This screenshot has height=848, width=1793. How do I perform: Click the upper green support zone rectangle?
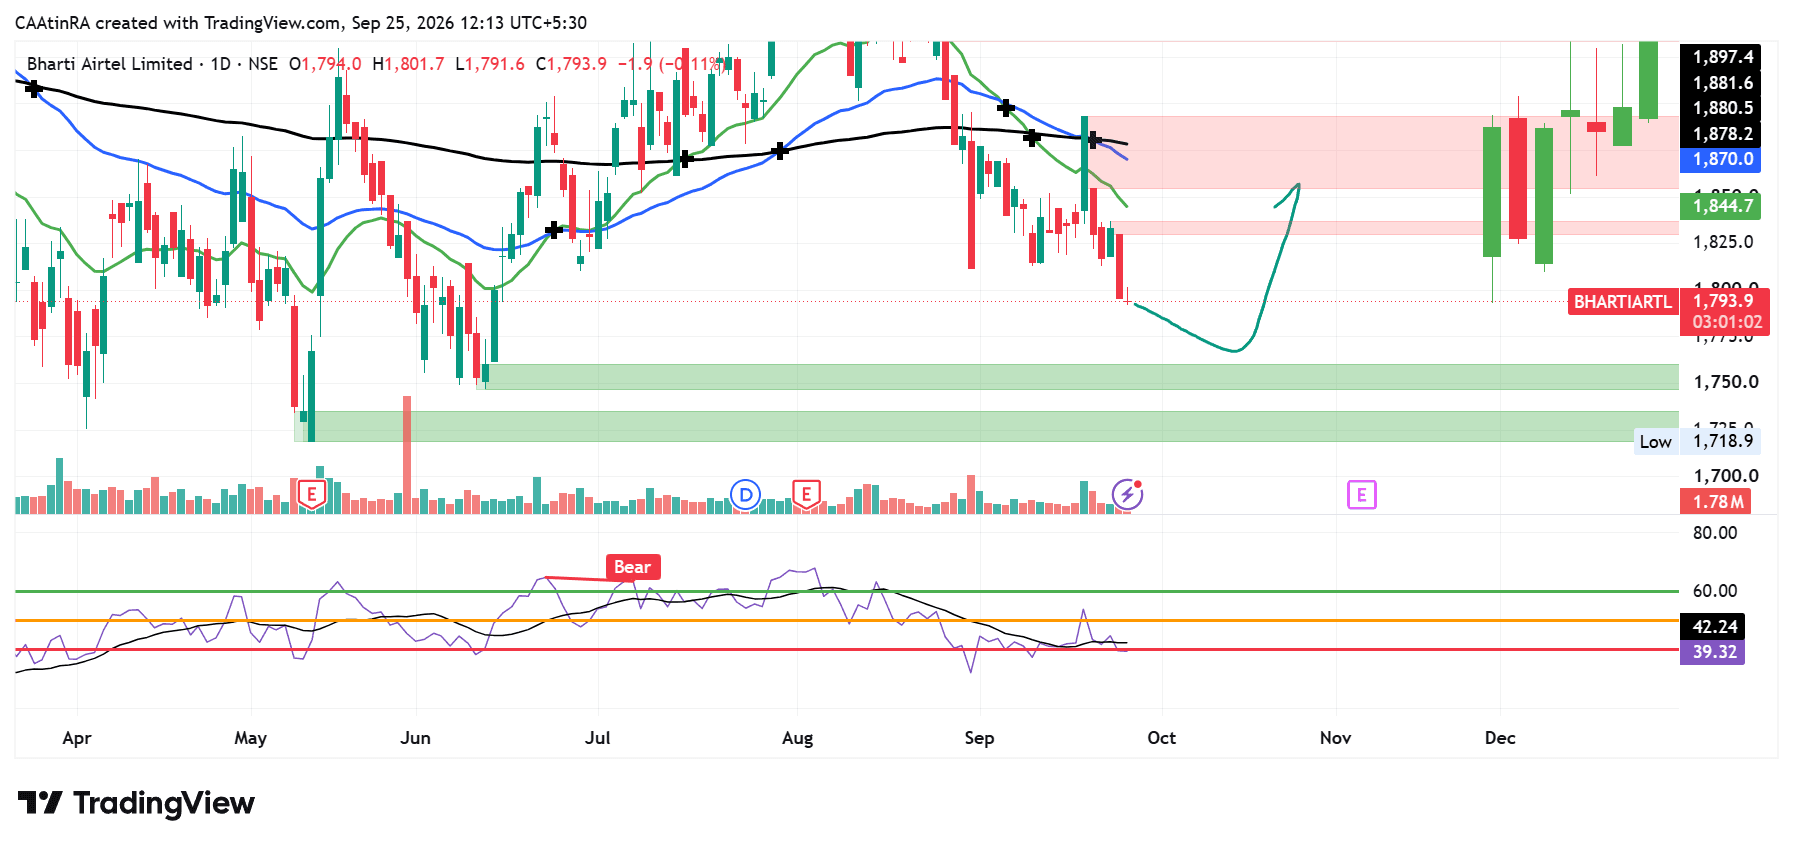(x=1083, y=377)
